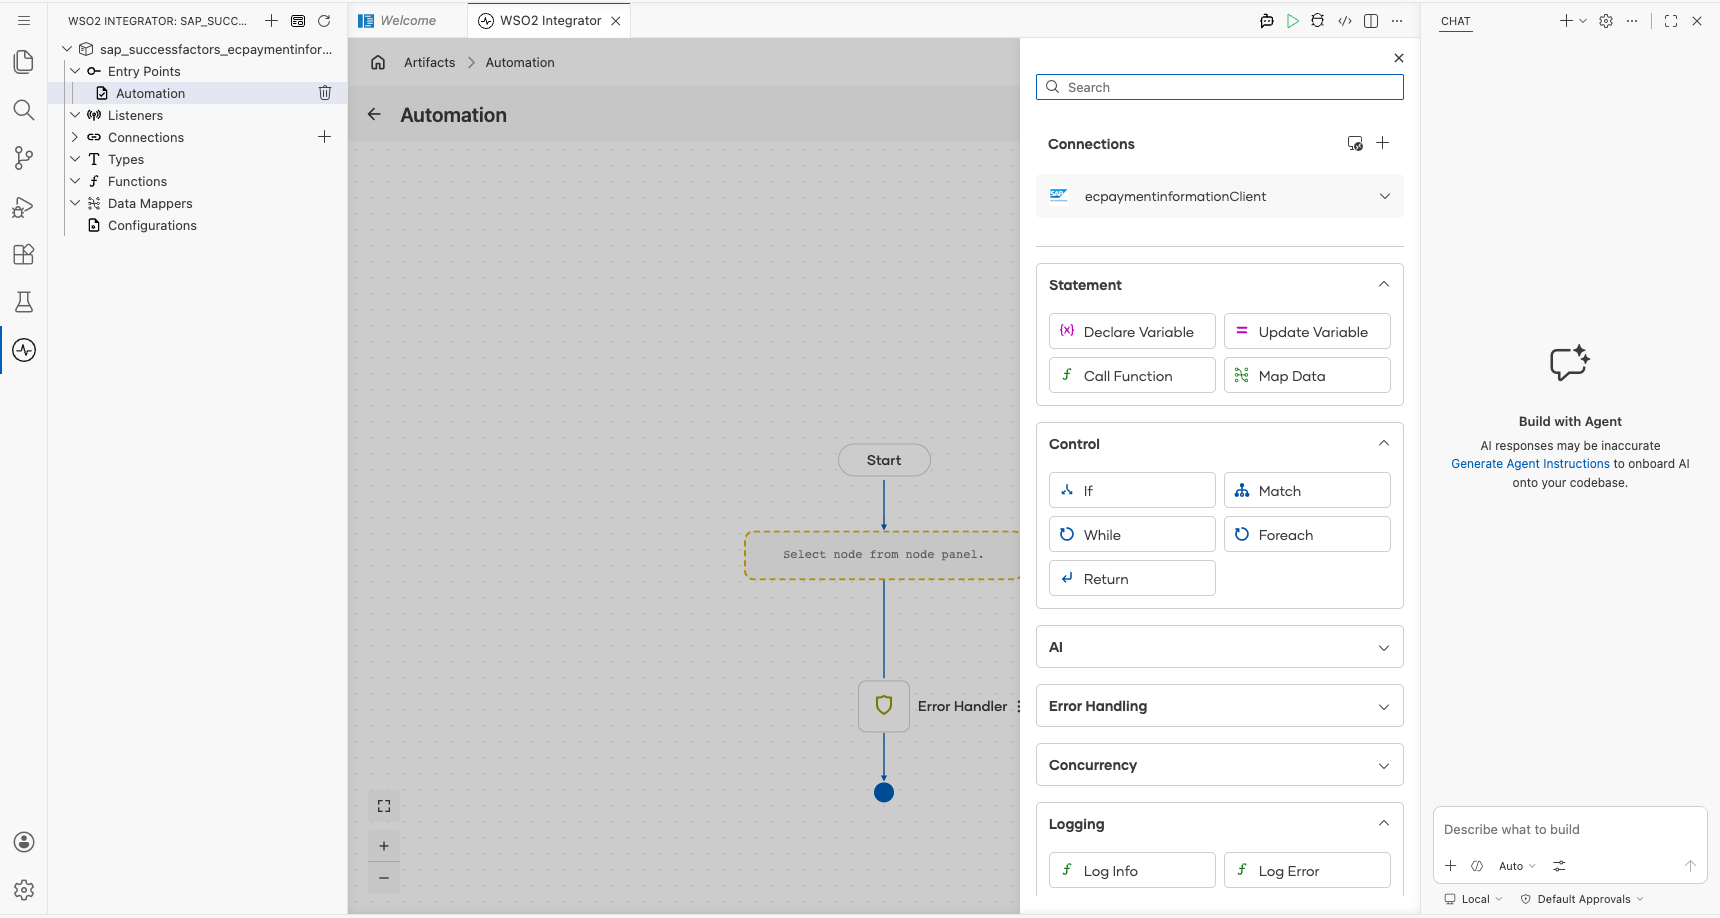Screen dimensions: 1720x918
Task: Maximize the chat panel
Action: click(x=1671, y=21)
